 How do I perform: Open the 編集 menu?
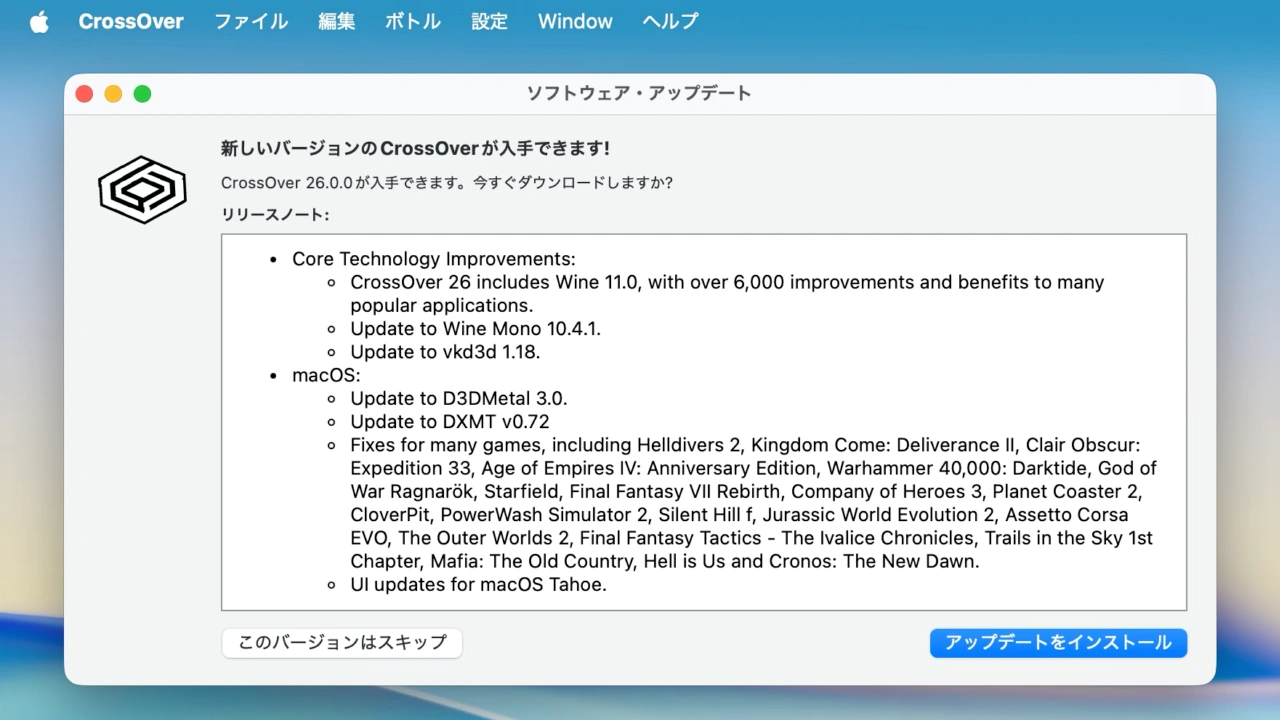coord(336,21)
